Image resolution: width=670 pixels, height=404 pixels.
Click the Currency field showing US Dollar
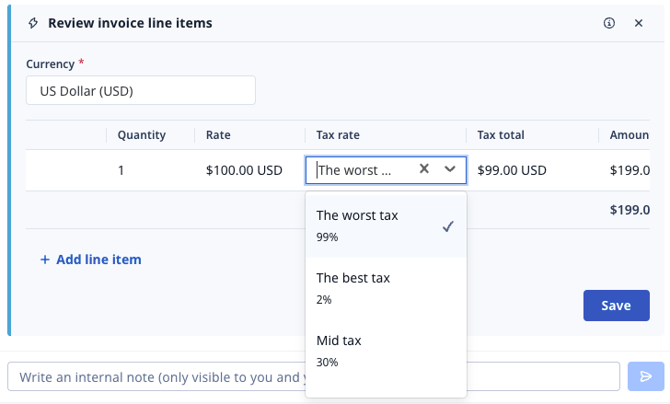coord(140,91)
